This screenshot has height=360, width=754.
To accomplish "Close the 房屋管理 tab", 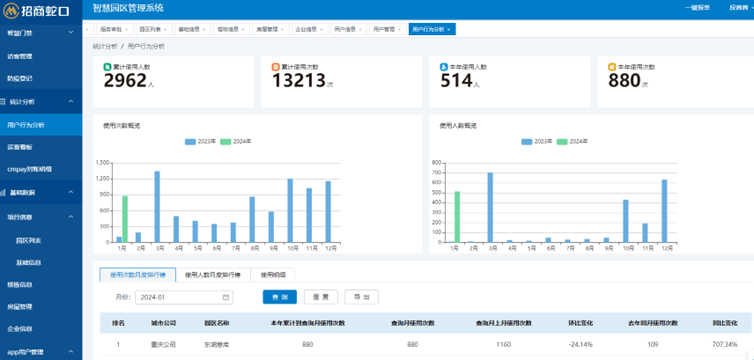I will pyautogui.click(x=282, y=29).
